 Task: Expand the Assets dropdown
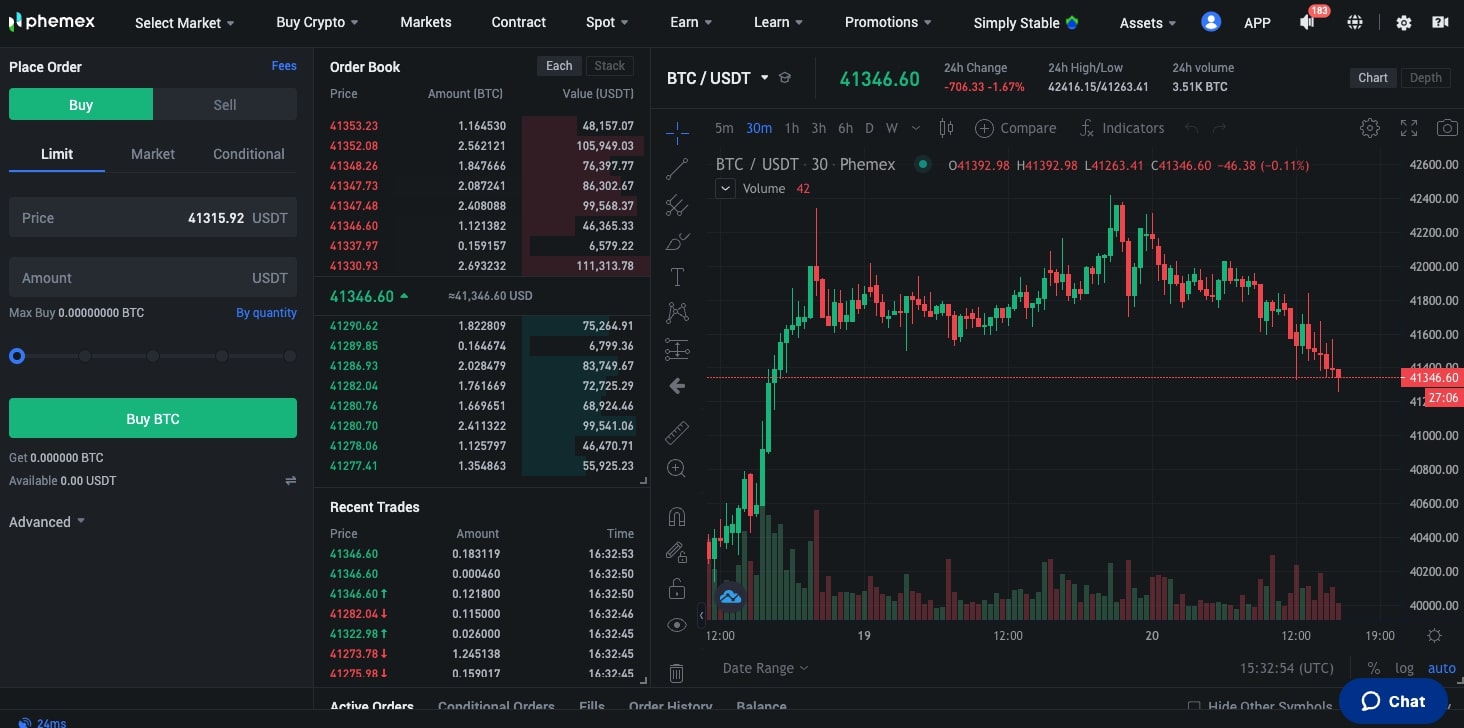1148,22
